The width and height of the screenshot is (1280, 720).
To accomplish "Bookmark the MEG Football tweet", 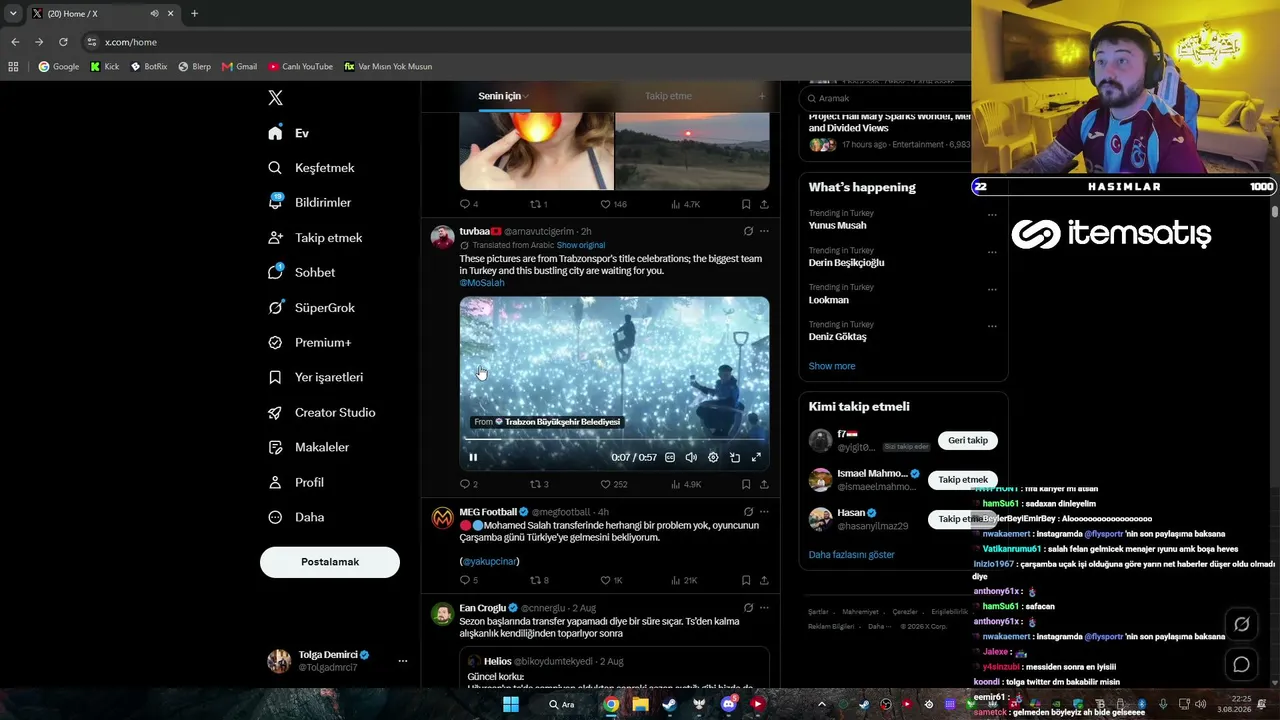I will 746,580.
